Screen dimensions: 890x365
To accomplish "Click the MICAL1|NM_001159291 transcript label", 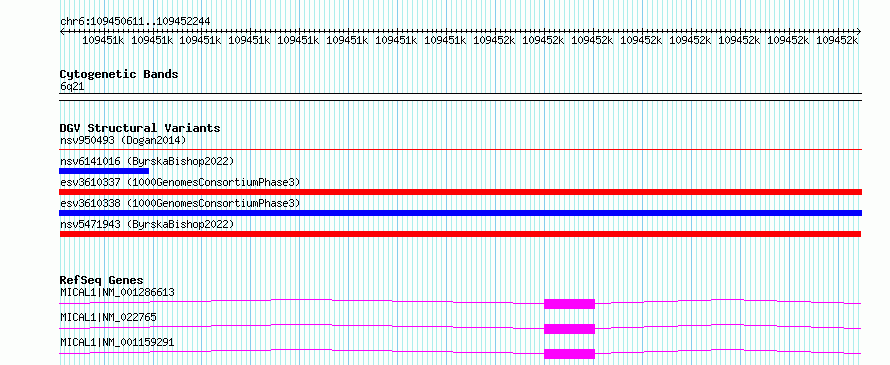I will tap(117, 343).
